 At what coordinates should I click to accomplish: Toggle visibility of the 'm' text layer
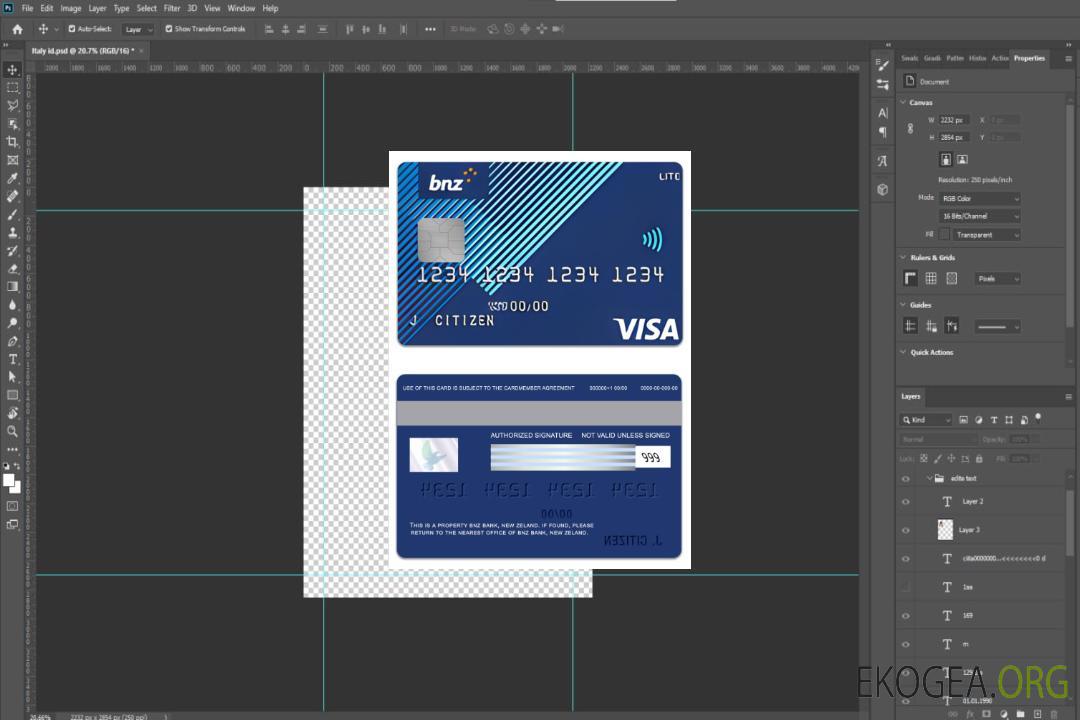point(906,645)
